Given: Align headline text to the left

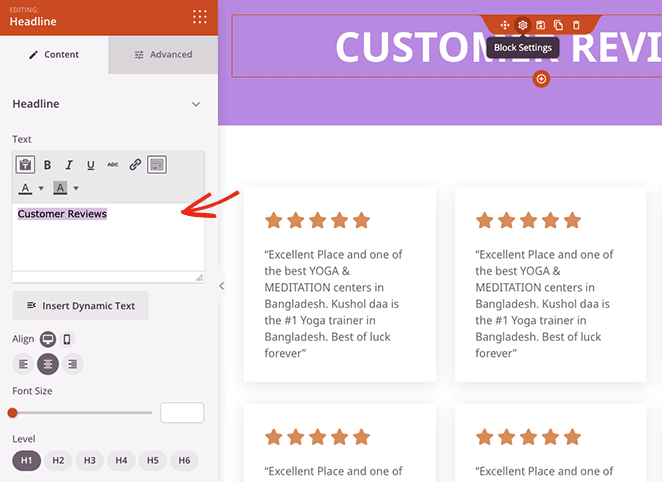Looking at the screenshot, I should point(24,364).
